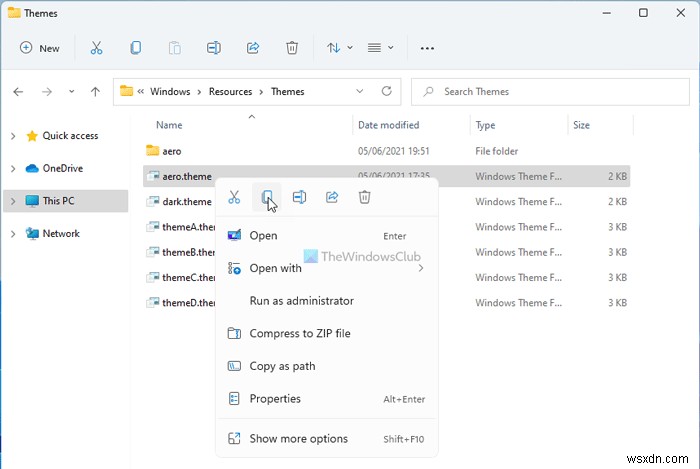Click the Share icon in the top toolbar

click(253, 48)
